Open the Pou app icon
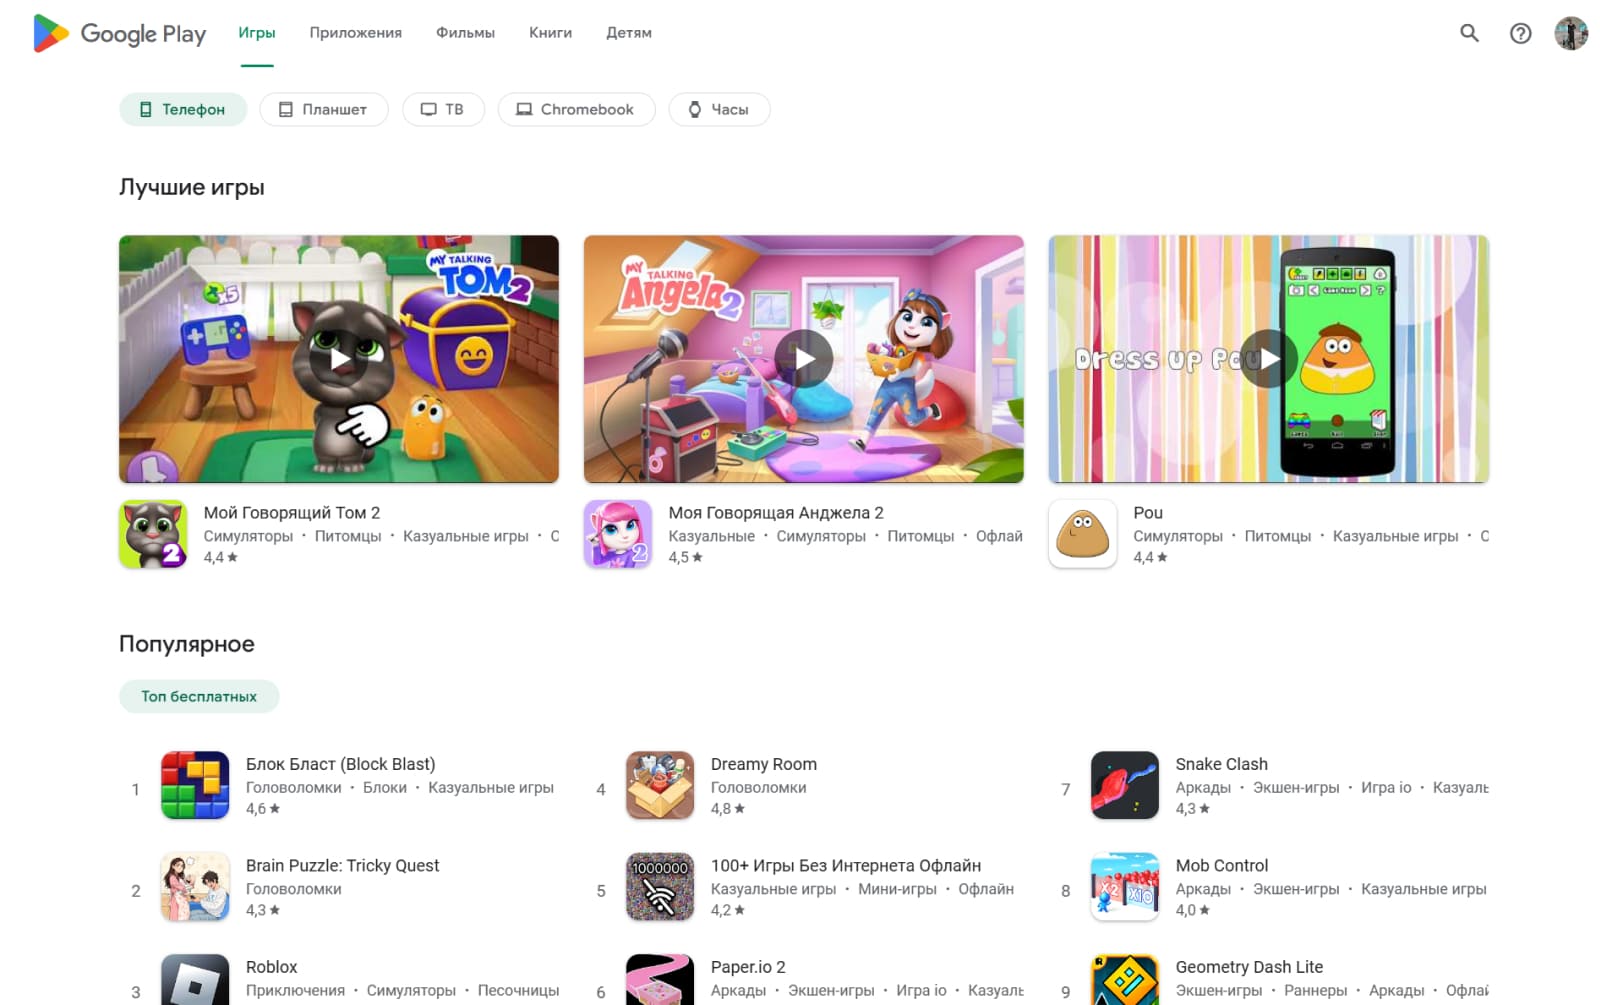 point(1081,535)
